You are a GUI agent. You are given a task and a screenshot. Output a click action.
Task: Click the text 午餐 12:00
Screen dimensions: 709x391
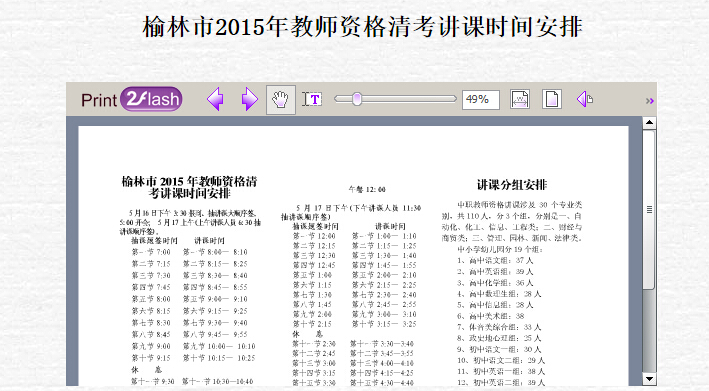click(x=367, y=189)
